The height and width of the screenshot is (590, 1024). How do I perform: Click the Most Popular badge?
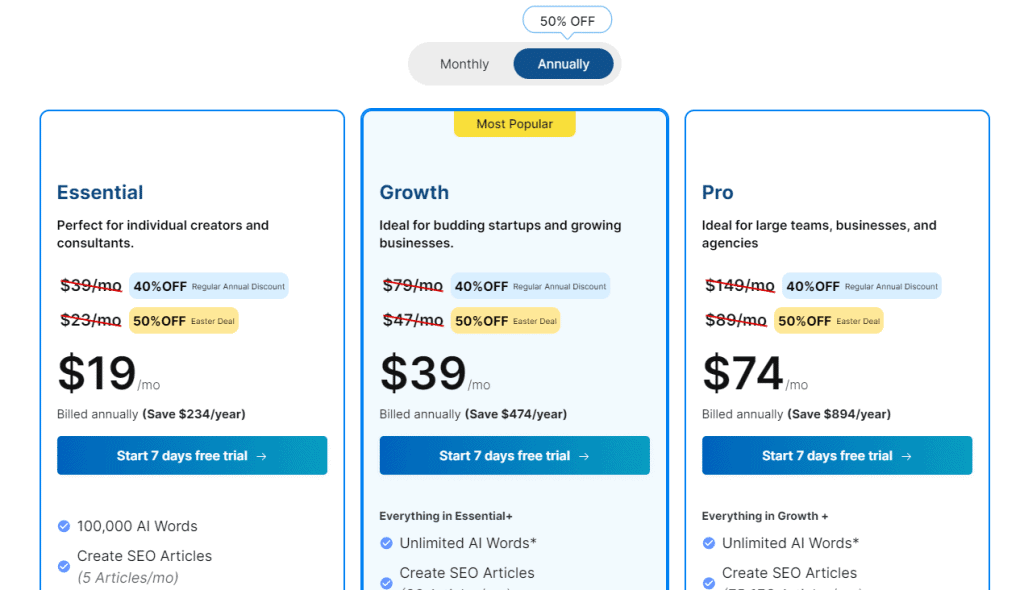tap(515, 123)
